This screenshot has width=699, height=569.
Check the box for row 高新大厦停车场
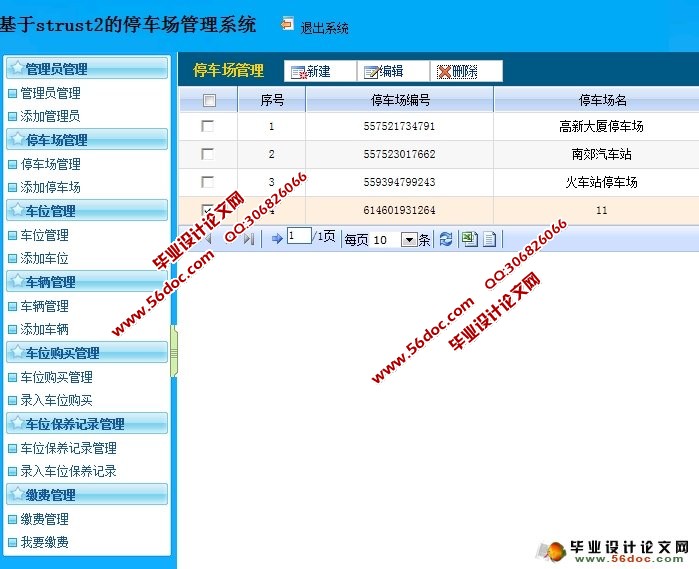[207, 126]
